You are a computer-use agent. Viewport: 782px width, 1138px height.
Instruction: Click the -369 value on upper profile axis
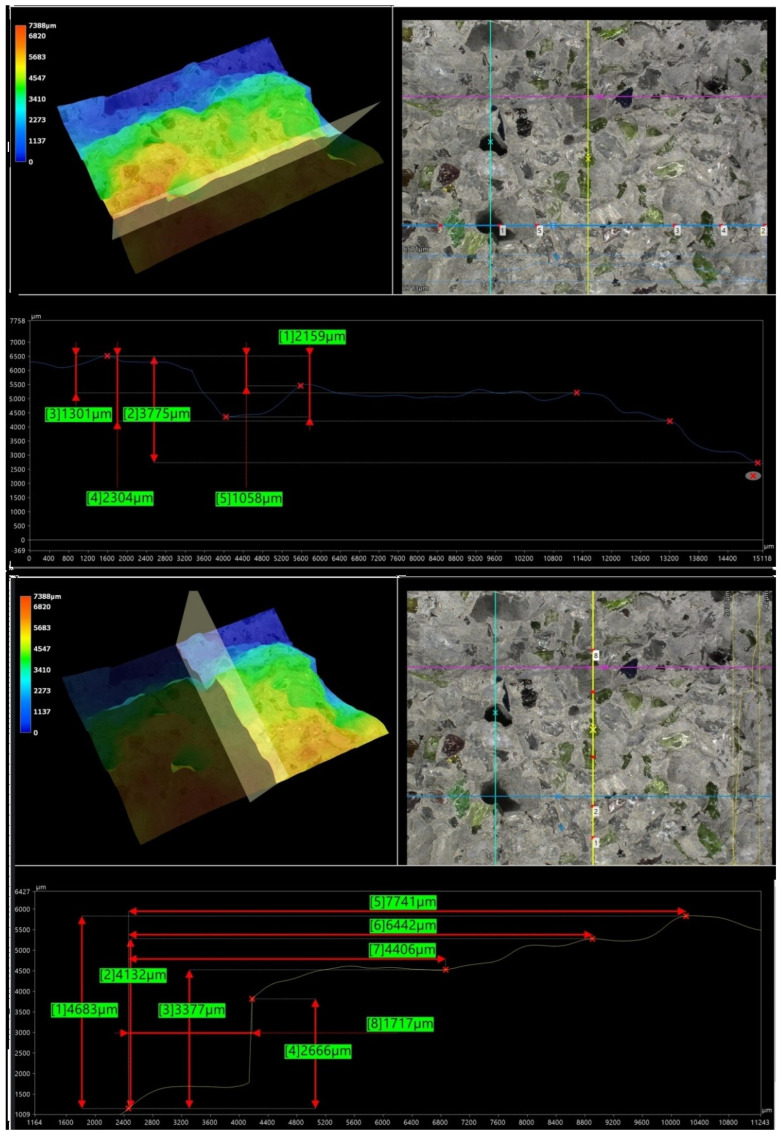(x=17, y=549)
